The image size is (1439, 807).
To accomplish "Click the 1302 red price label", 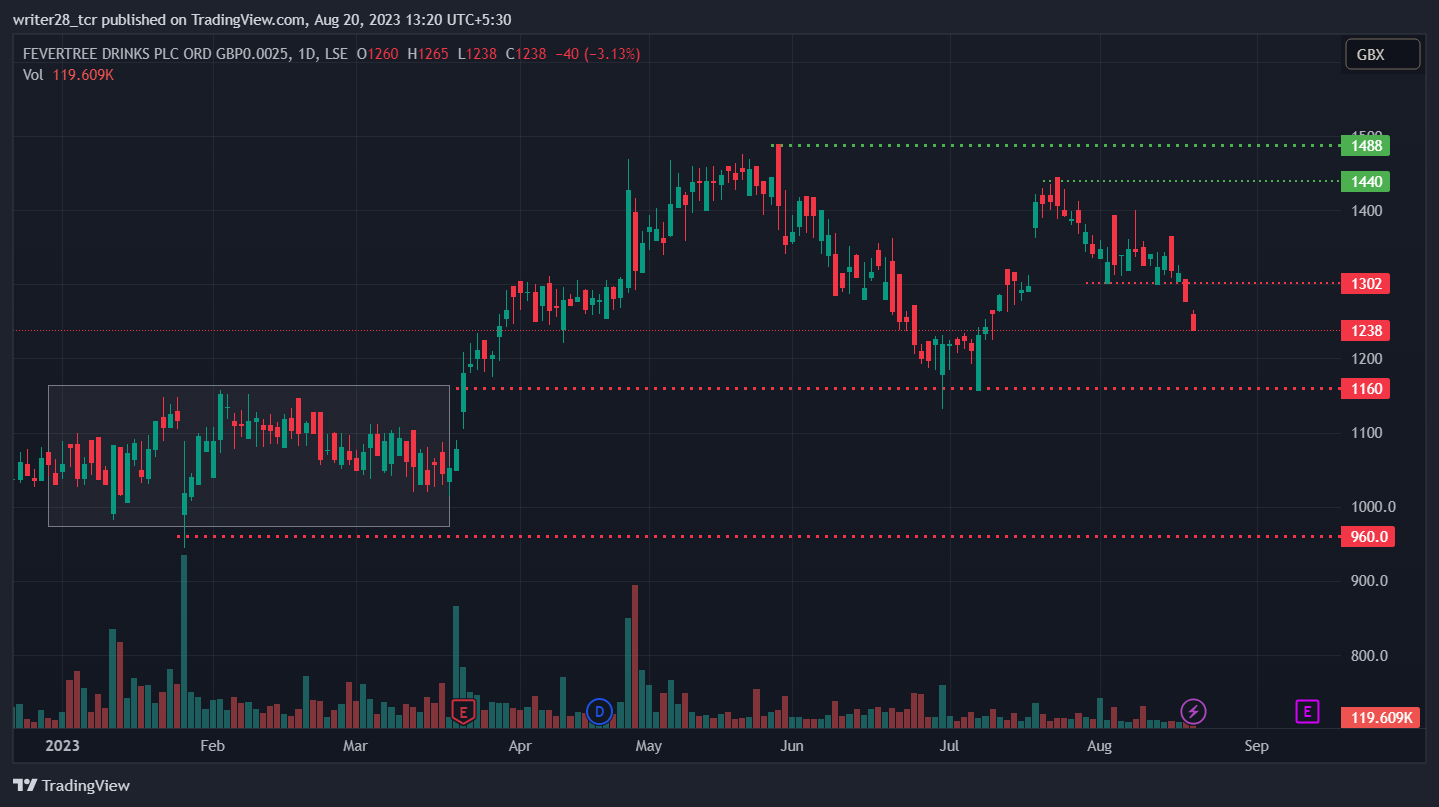I will [x=1366, y=284].
